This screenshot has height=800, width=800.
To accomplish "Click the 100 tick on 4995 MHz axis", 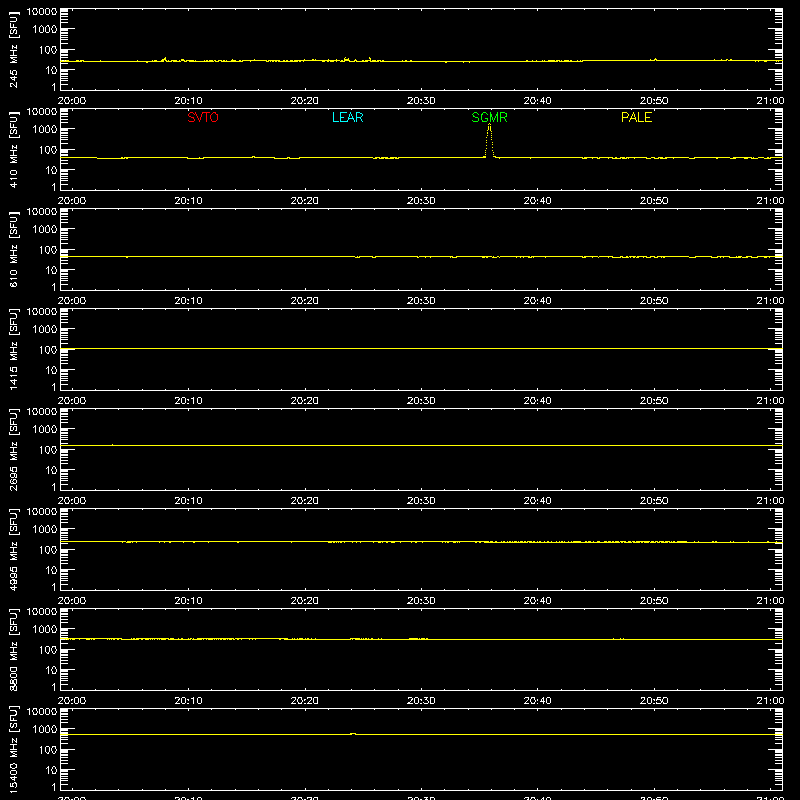I will [x=48, y=550].
